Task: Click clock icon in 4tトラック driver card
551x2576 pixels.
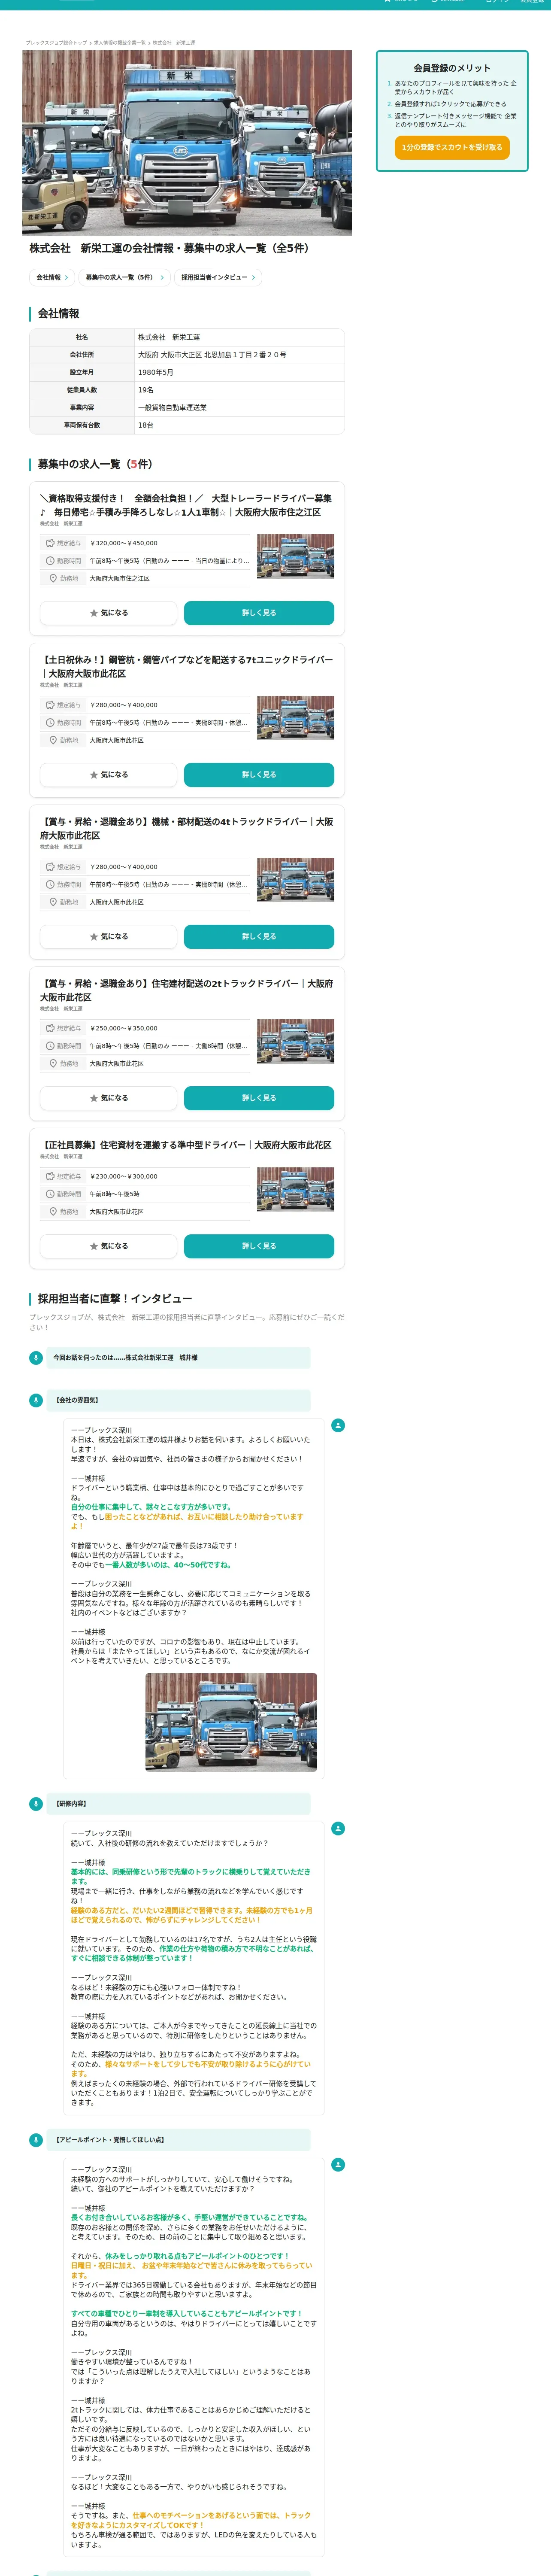Action: tap(50, 884)
